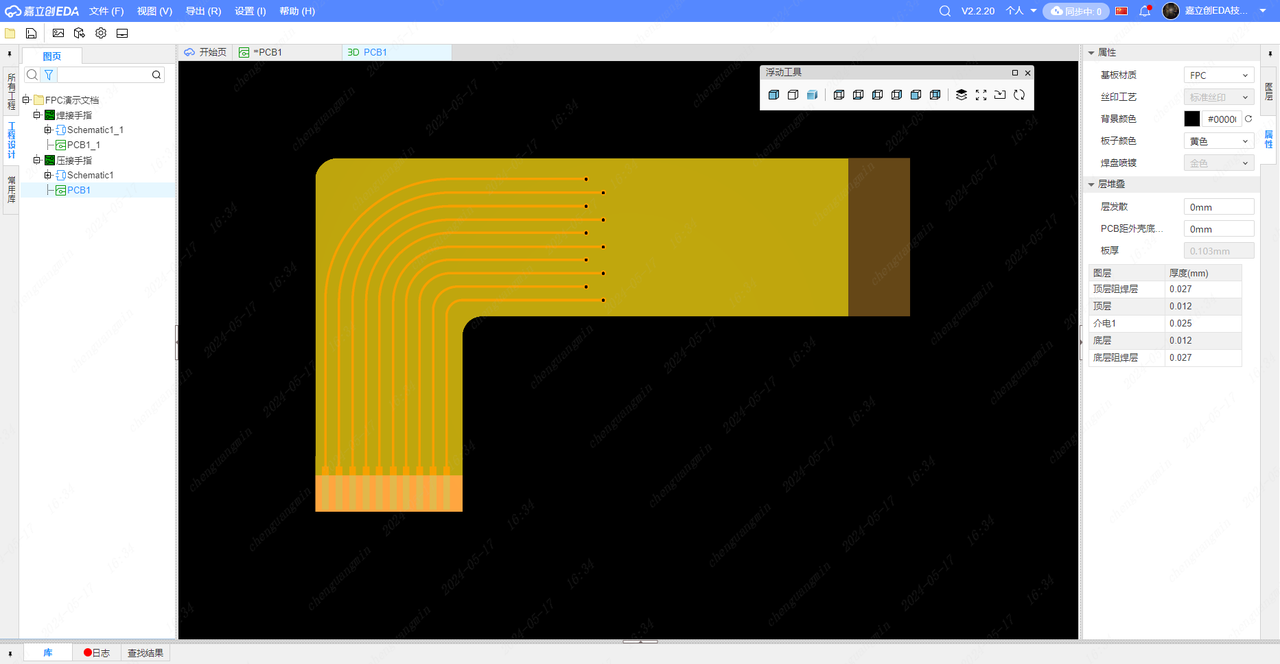Collapse the 焊接手指 tree node
This screenshot has width=1280, height=664.
[36, 115]
